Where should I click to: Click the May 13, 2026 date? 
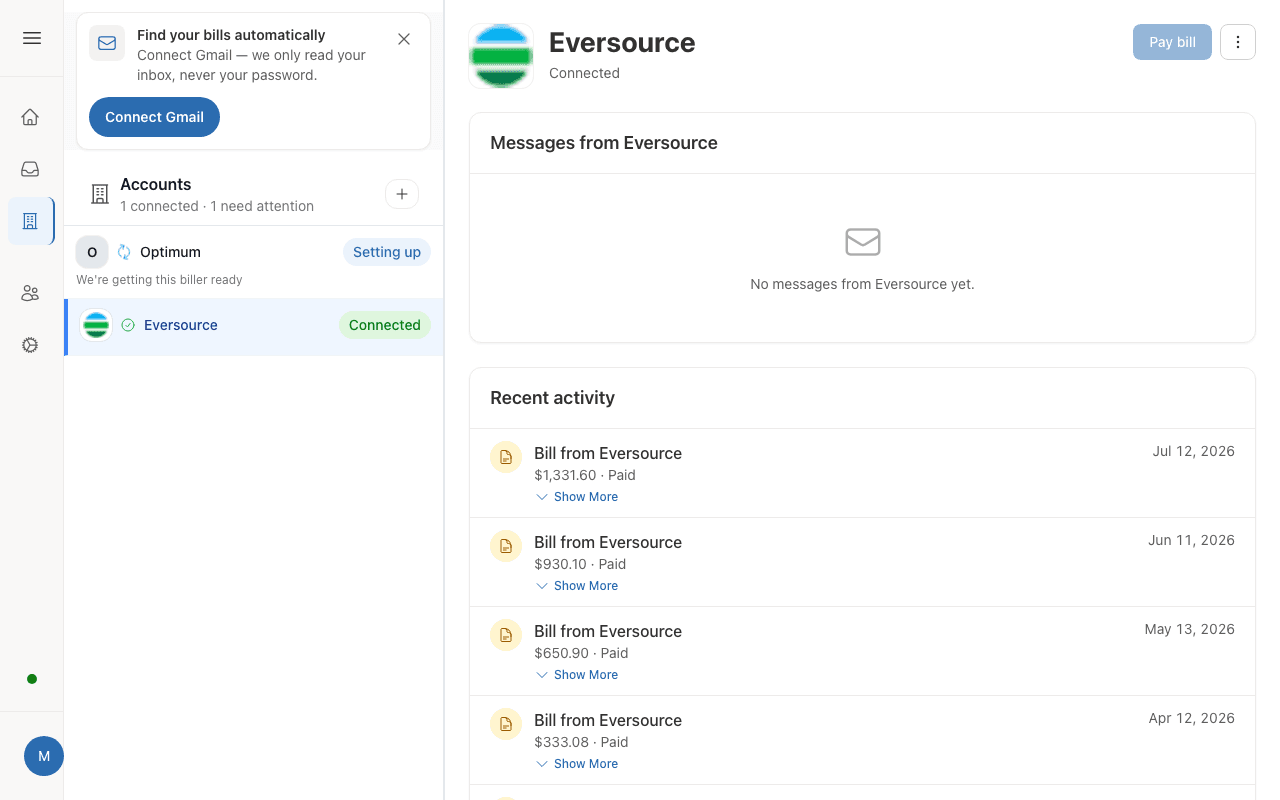coord(1189,629)
